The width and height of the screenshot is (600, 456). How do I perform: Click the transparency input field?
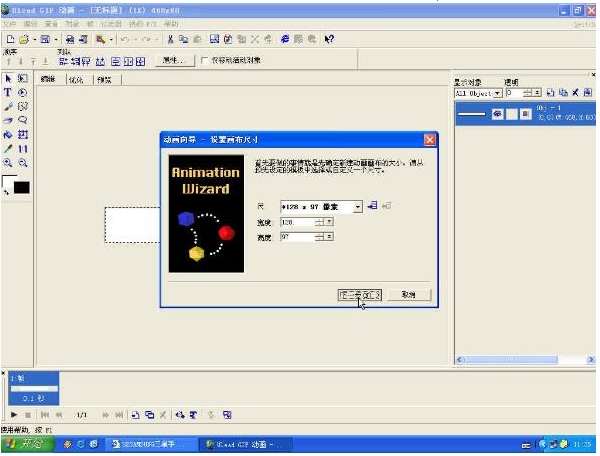coord(514,93)
